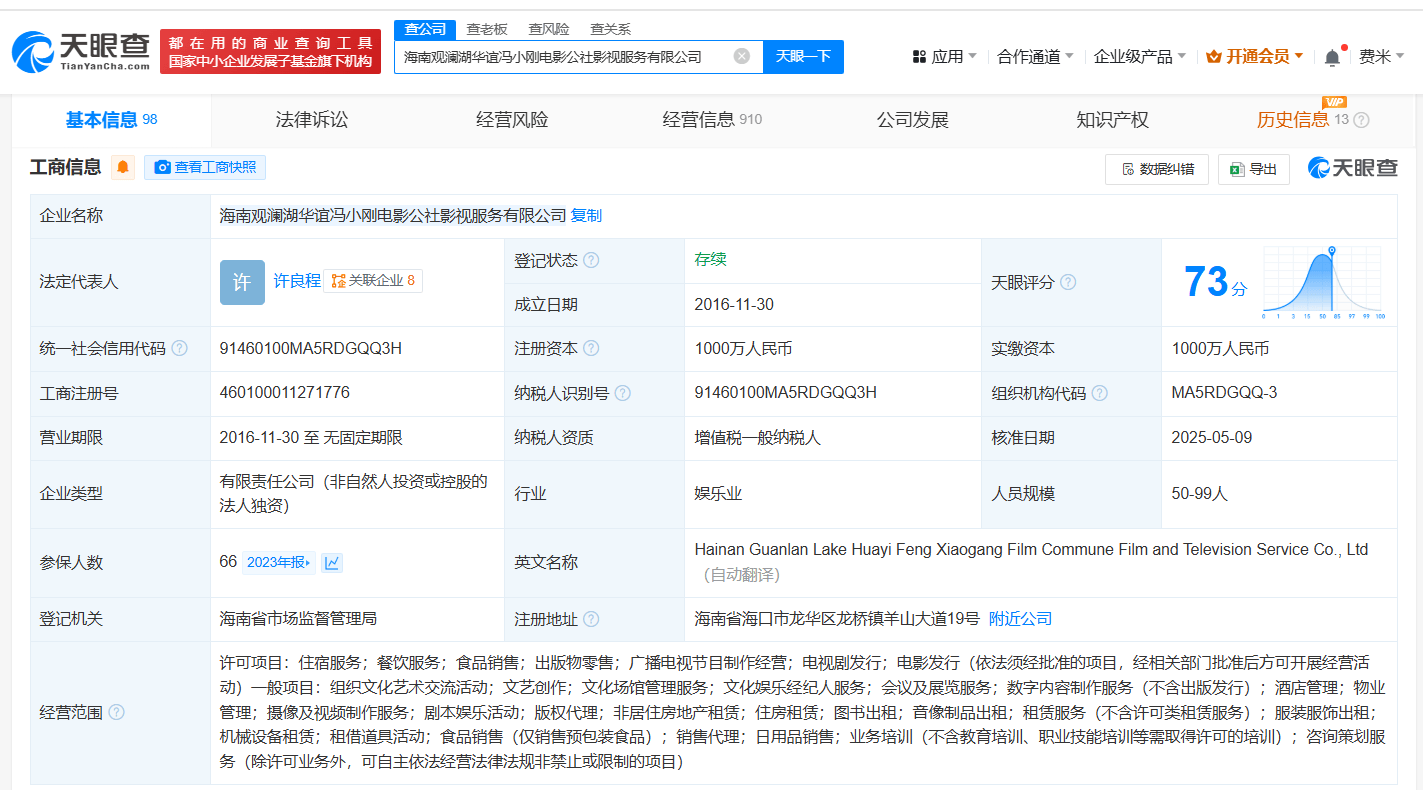Open 开通会员 membership dropdown
Screen dimensions: 1423x790
pos(1255,57)
